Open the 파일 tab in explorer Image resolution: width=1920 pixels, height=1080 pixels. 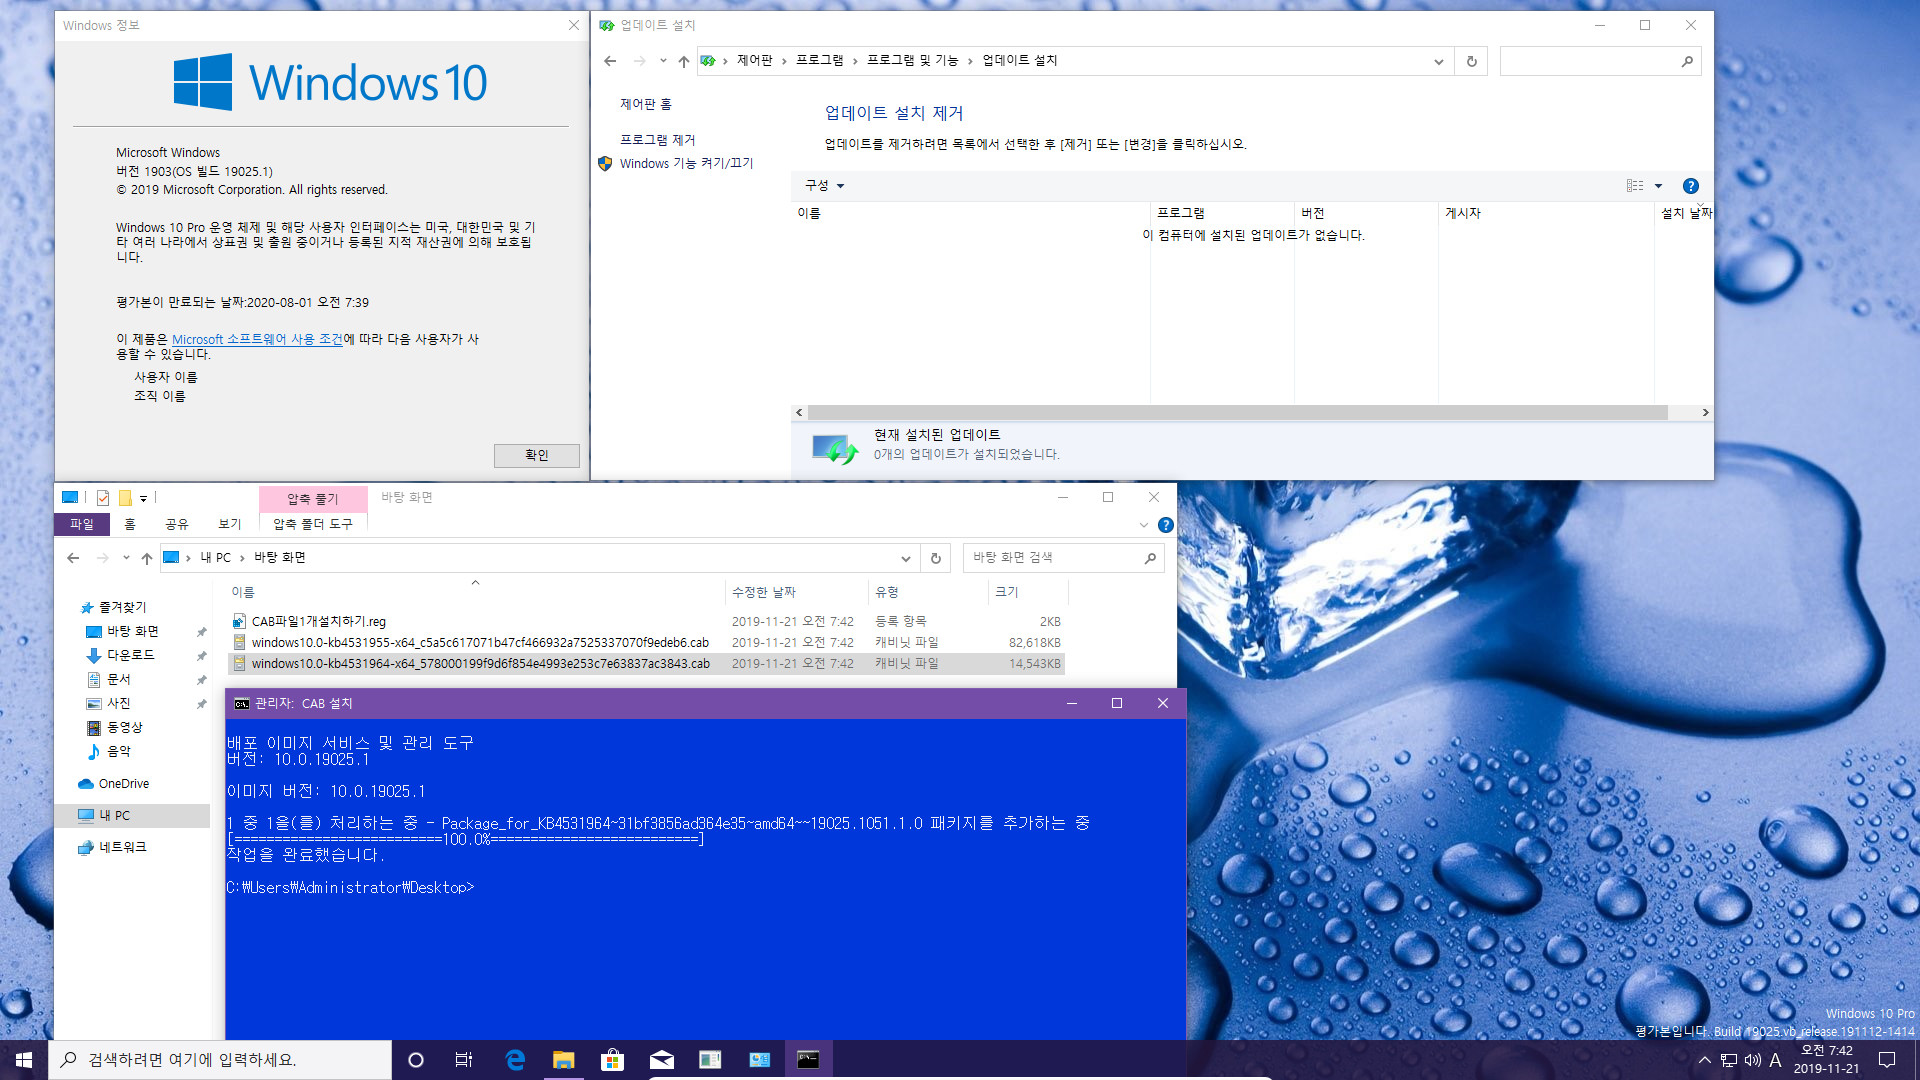point(81,525)
